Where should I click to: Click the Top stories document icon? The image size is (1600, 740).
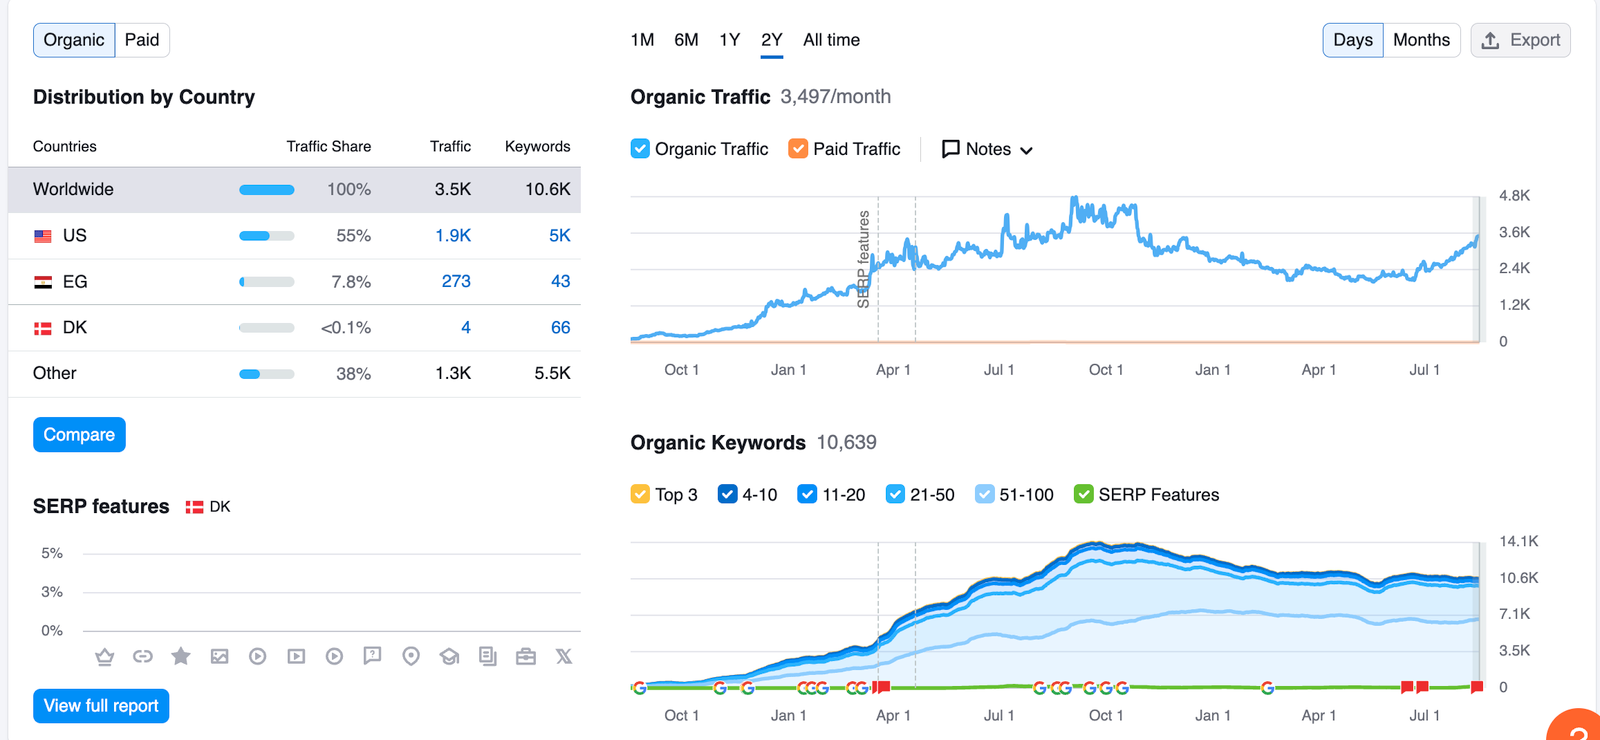click(488, 657)
